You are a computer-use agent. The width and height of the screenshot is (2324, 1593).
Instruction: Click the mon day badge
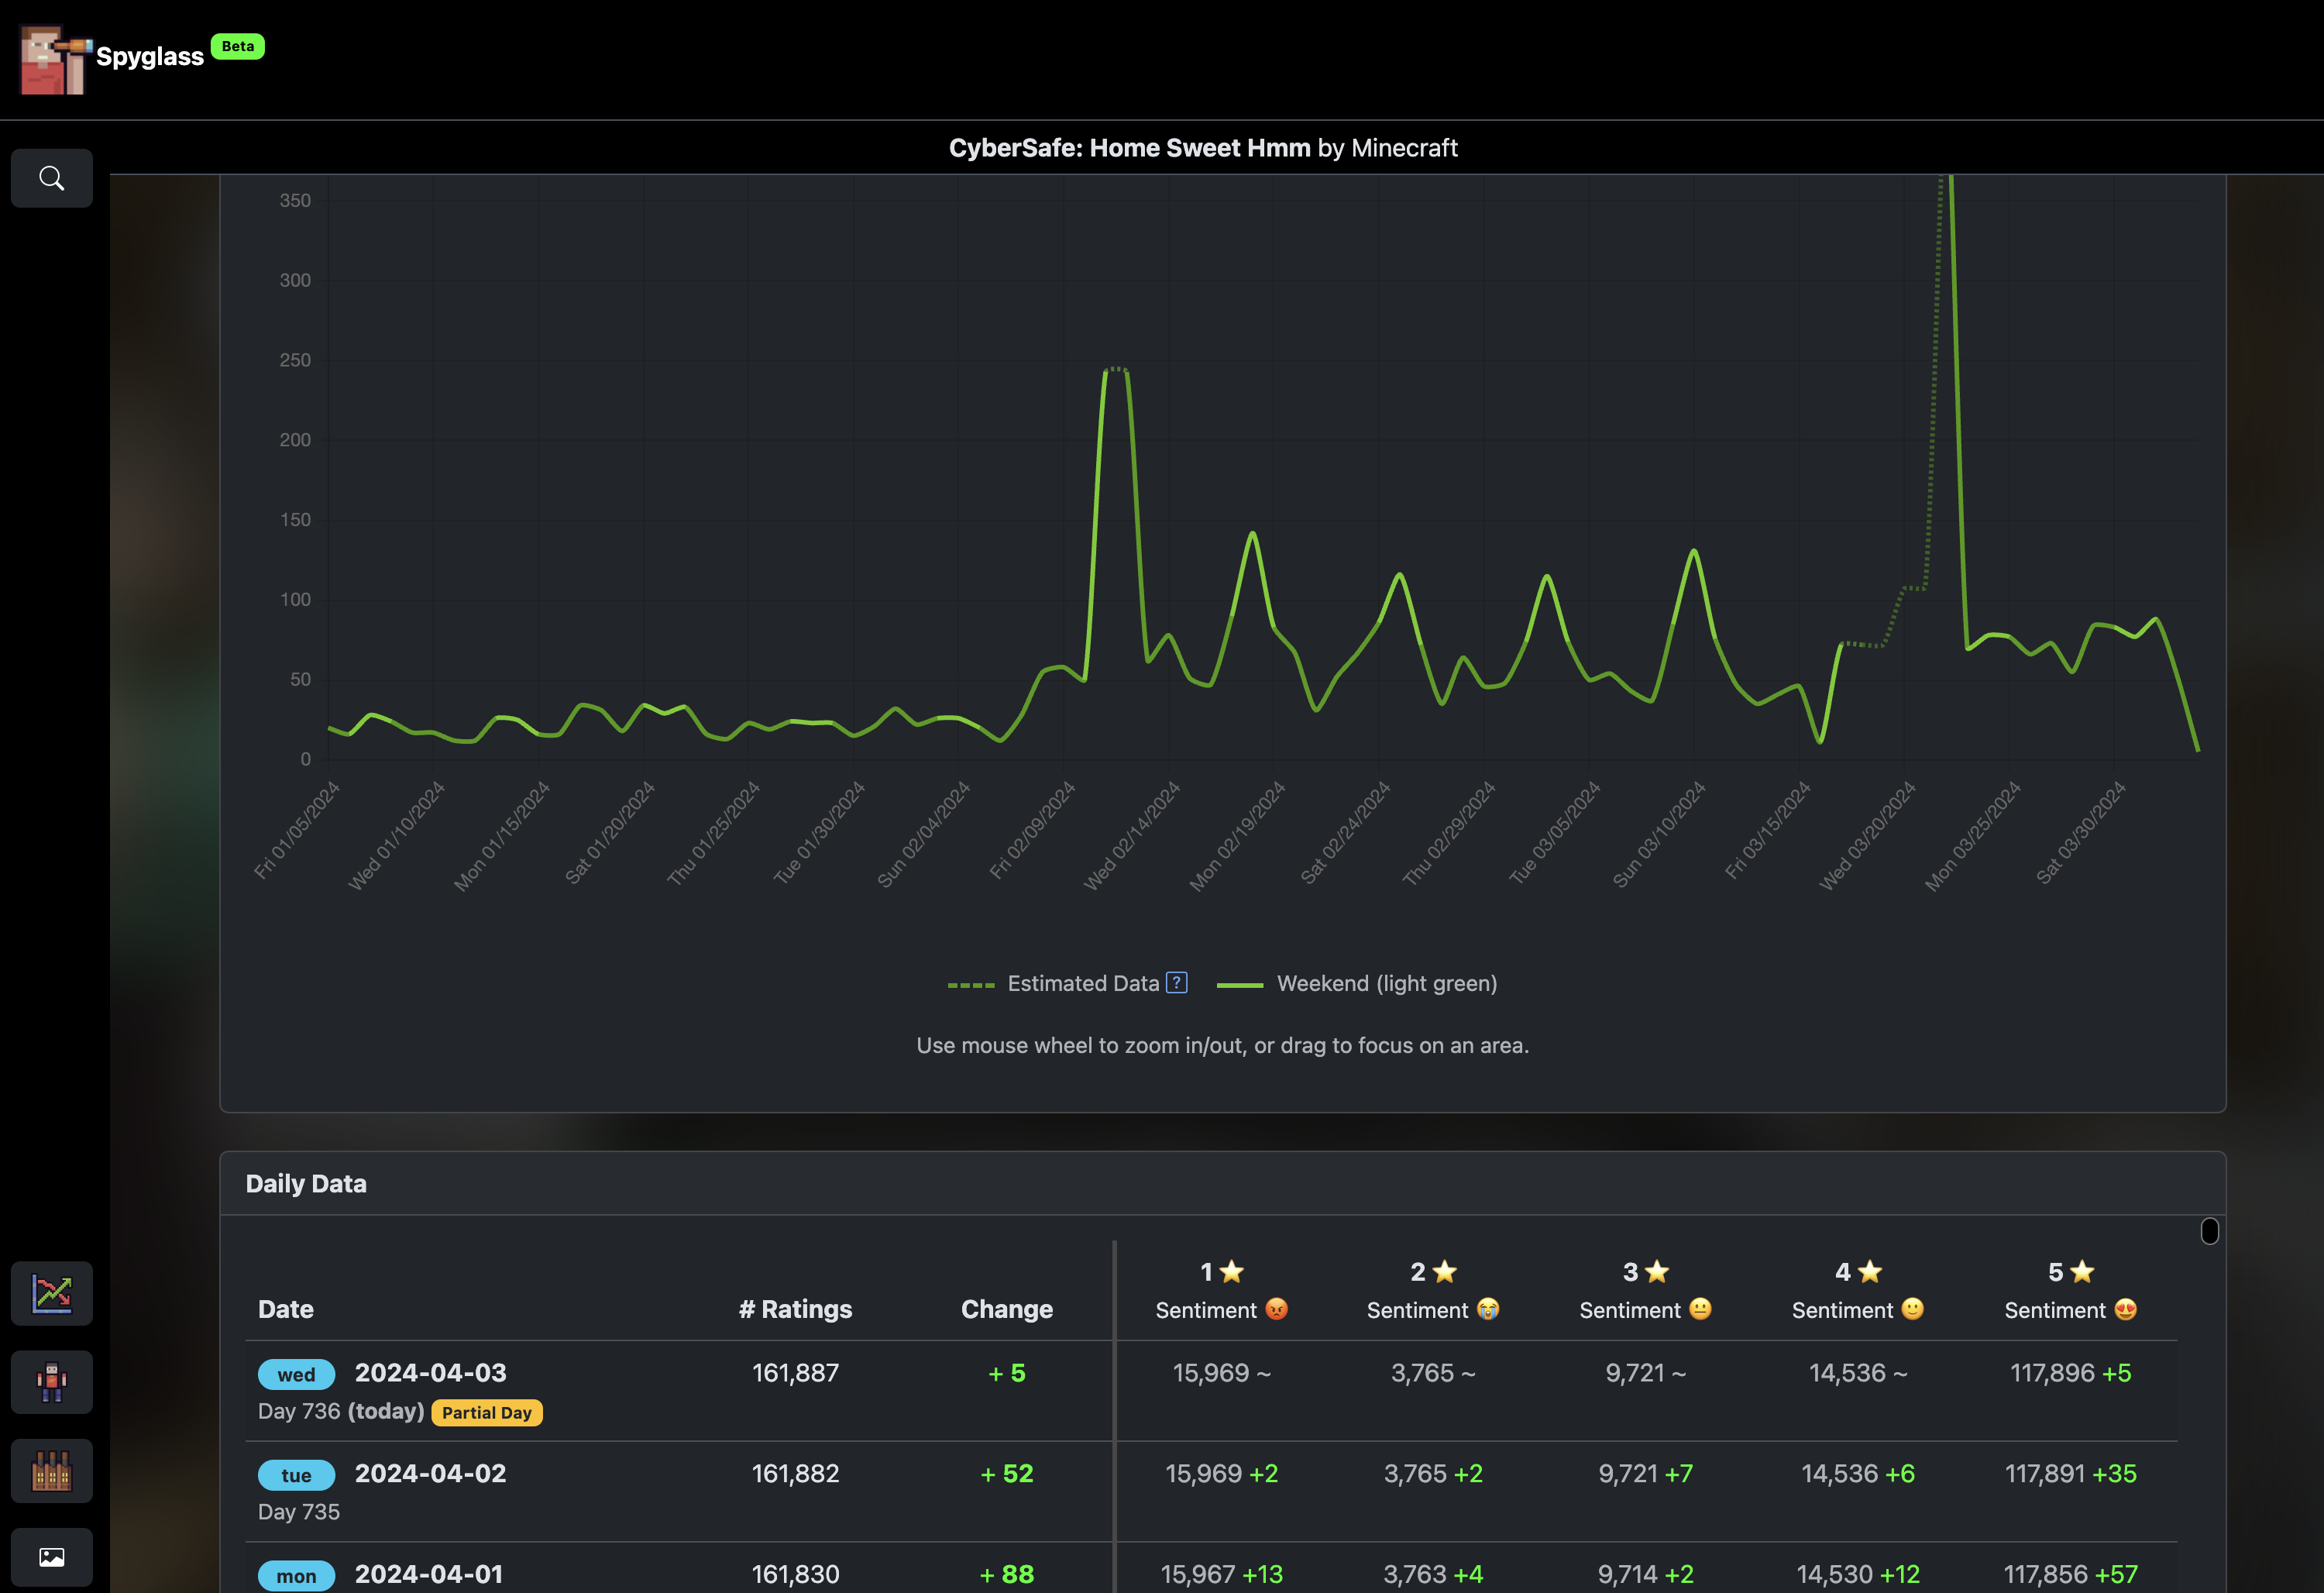tap(296, 1576)
